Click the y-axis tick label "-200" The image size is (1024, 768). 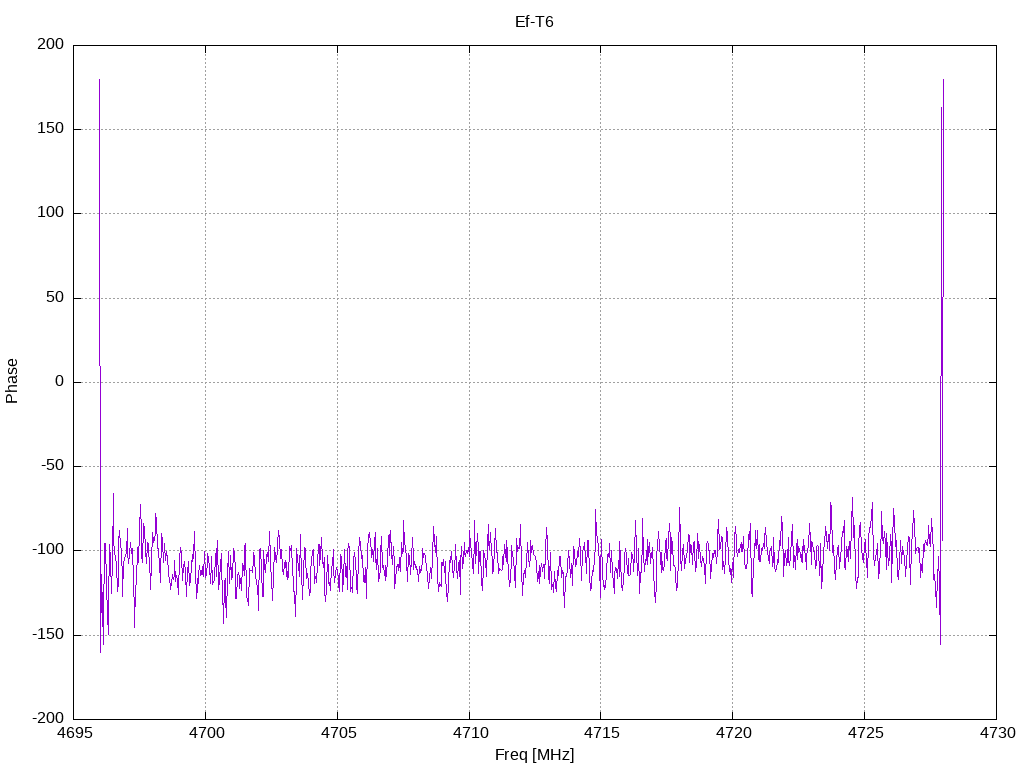point(48,719)
